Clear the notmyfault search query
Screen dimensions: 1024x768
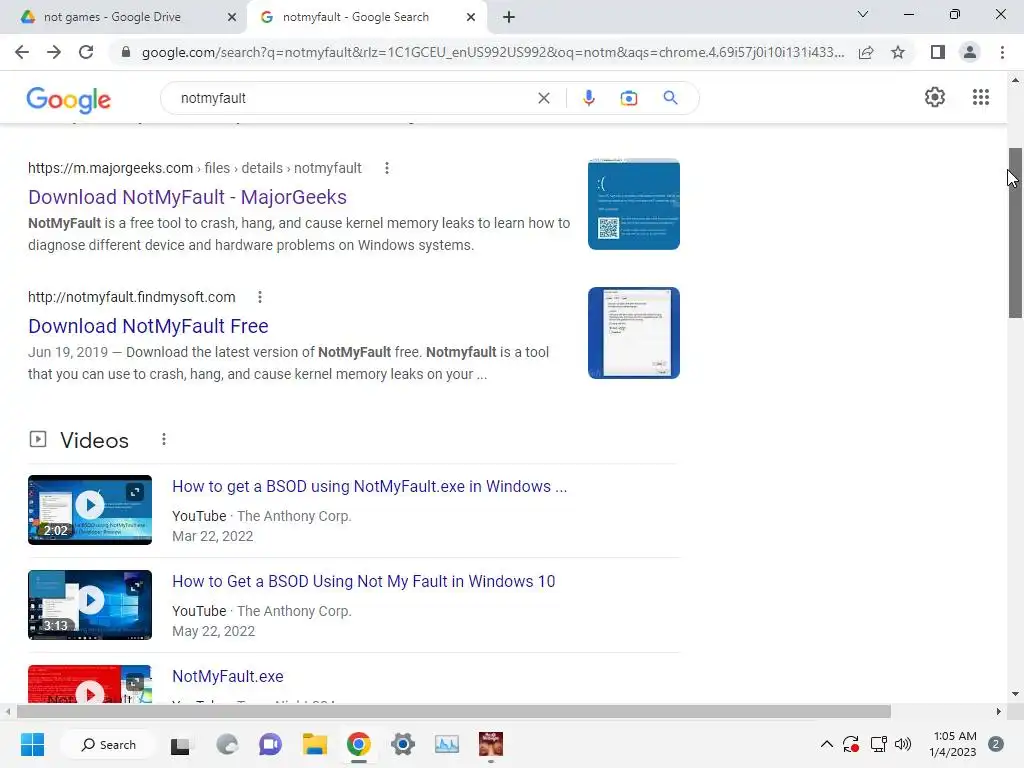tap(543, 98)
